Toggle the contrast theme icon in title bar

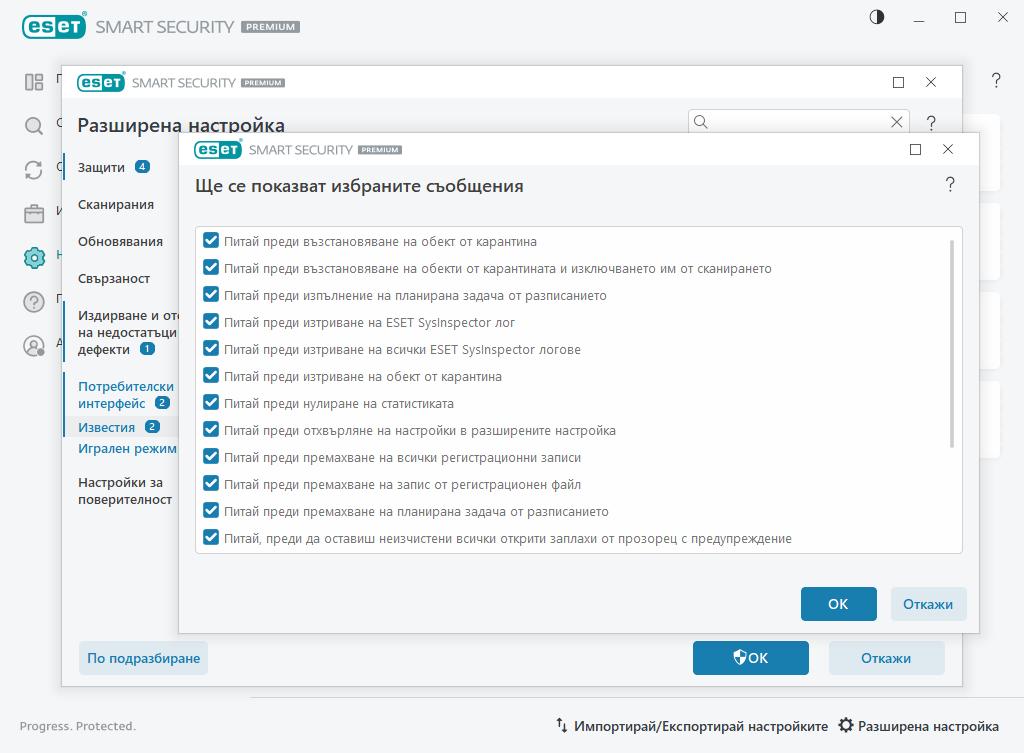tap(877, 18)
